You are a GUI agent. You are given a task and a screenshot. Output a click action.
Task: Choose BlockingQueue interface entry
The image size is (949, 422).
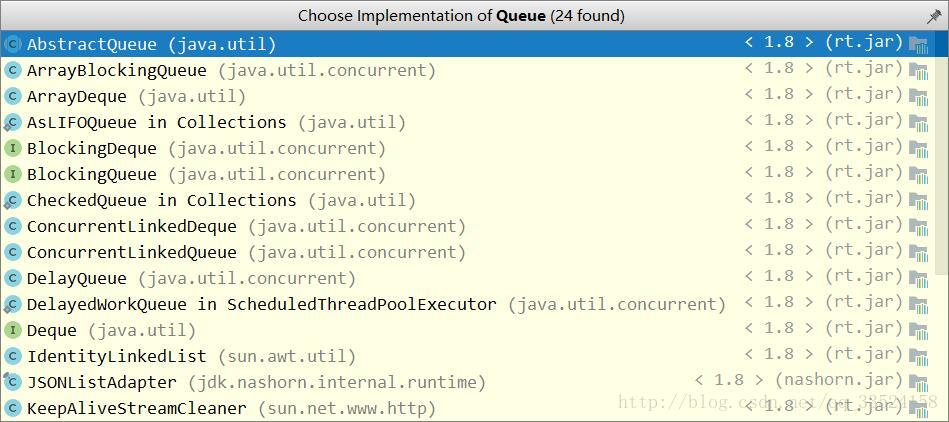coord(469,174)
